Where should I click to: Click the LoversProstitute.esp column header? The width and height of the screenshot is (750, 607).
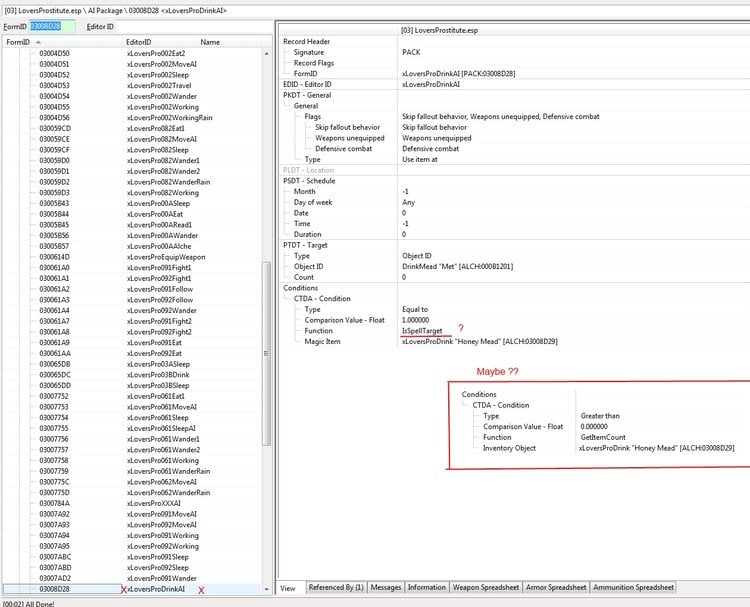click(x=439, y=30)
